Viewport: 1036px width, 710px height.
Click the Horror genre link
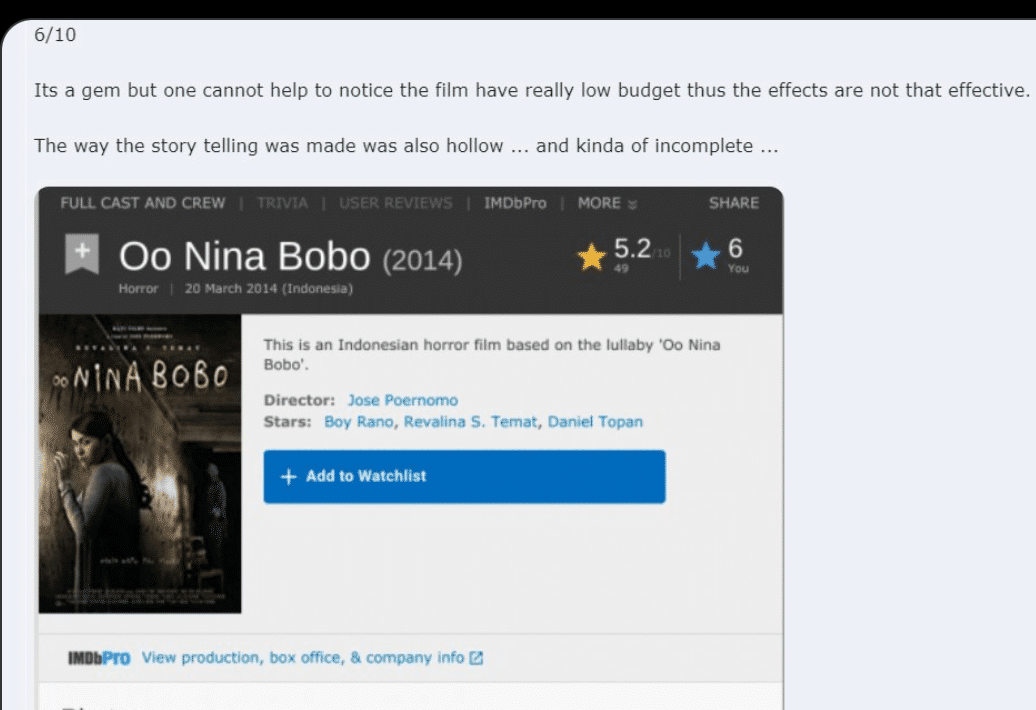(138, 289)
